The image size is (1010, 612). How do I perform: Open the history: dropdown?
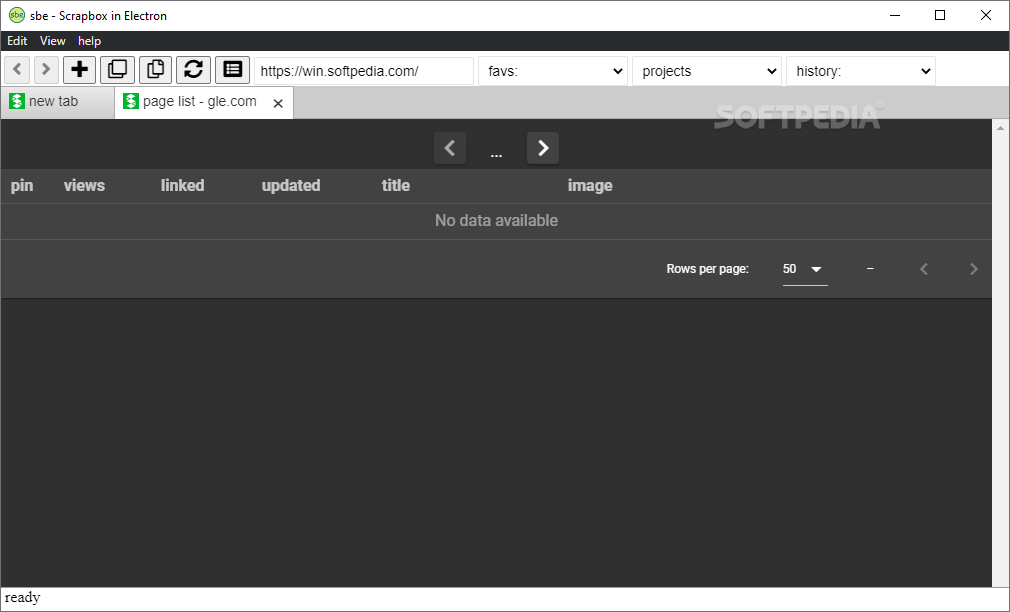pyautogui.click(x=861, y=71)
